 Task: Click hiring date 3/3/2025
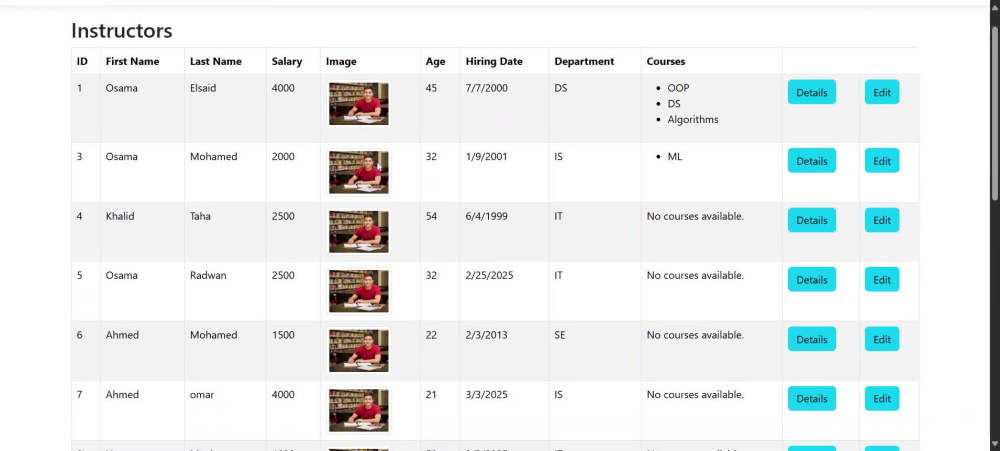coord(487,395)
